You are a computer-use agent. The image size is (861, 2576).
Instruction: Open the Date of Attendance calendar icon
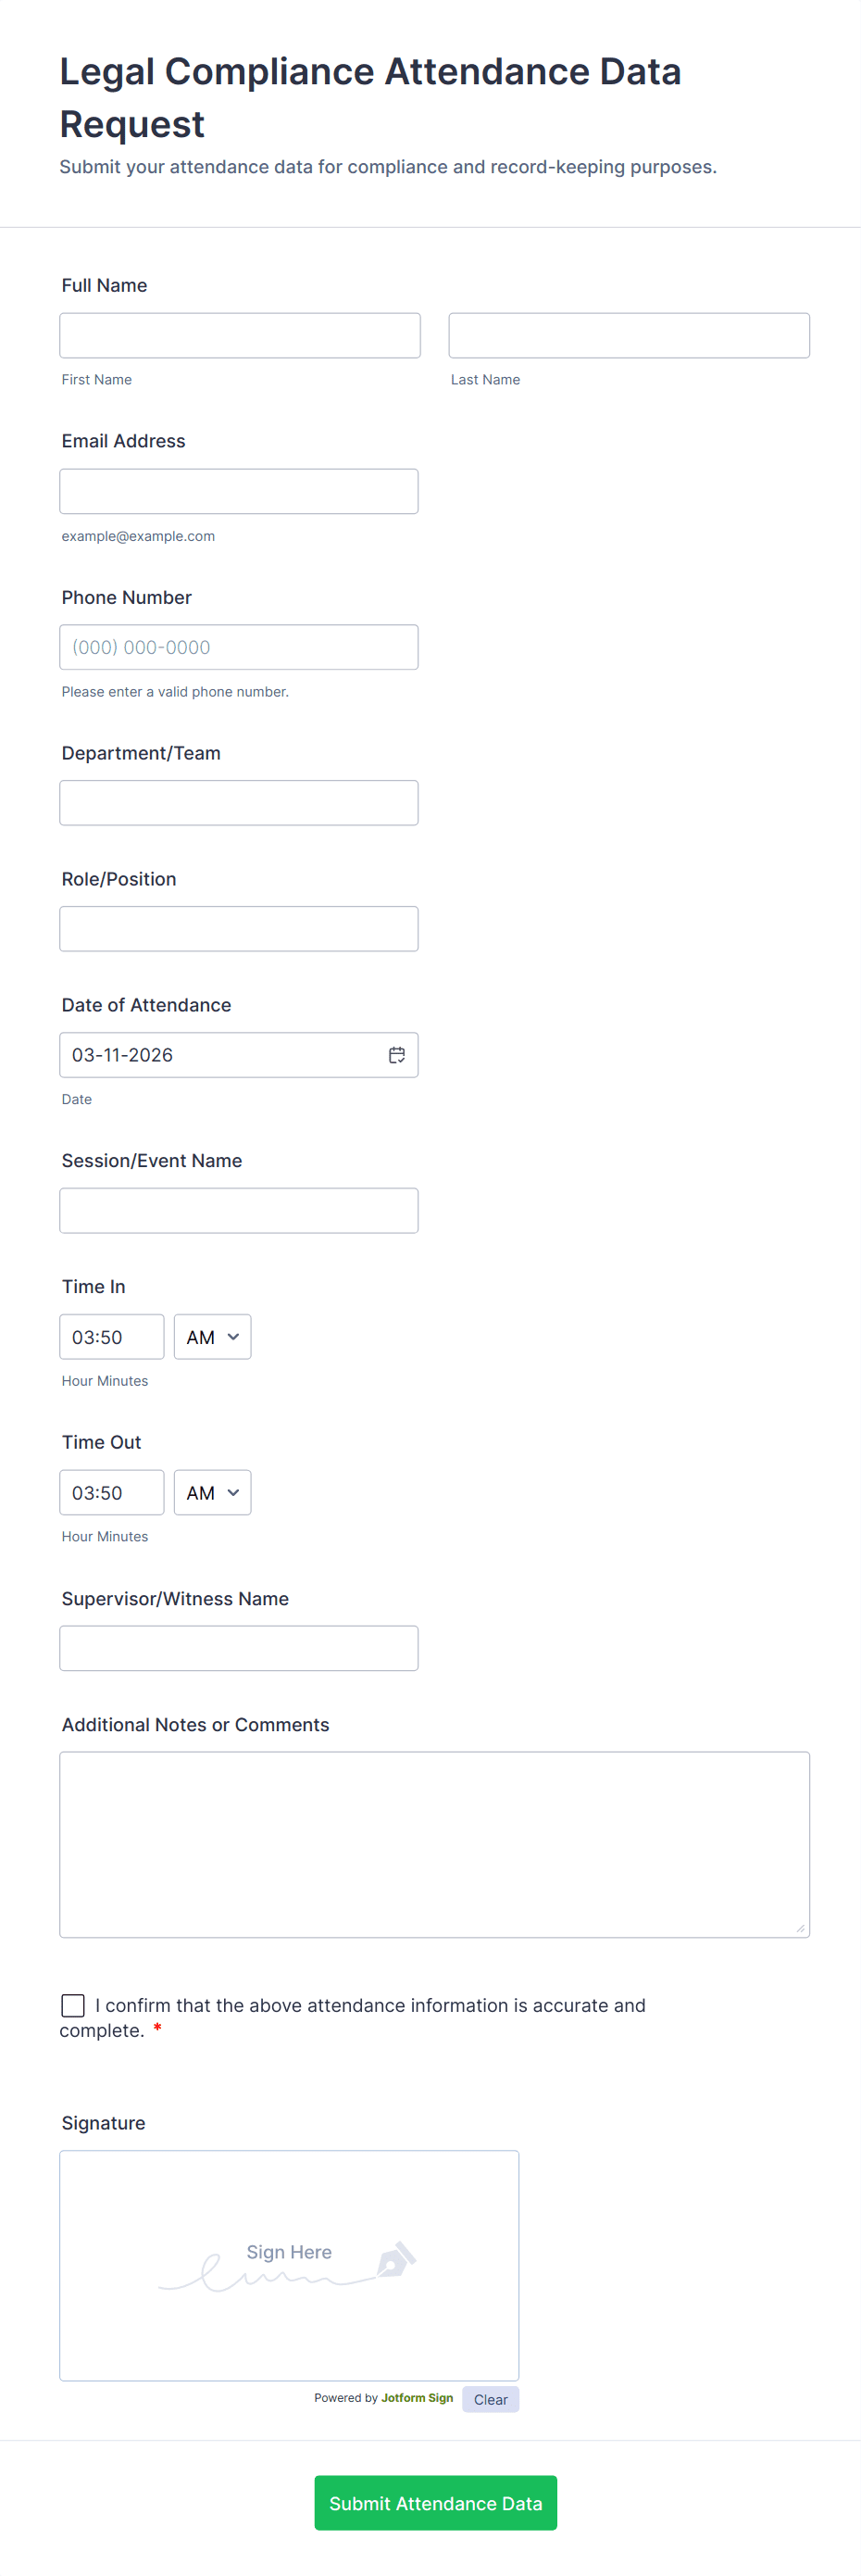[397, 1055]
